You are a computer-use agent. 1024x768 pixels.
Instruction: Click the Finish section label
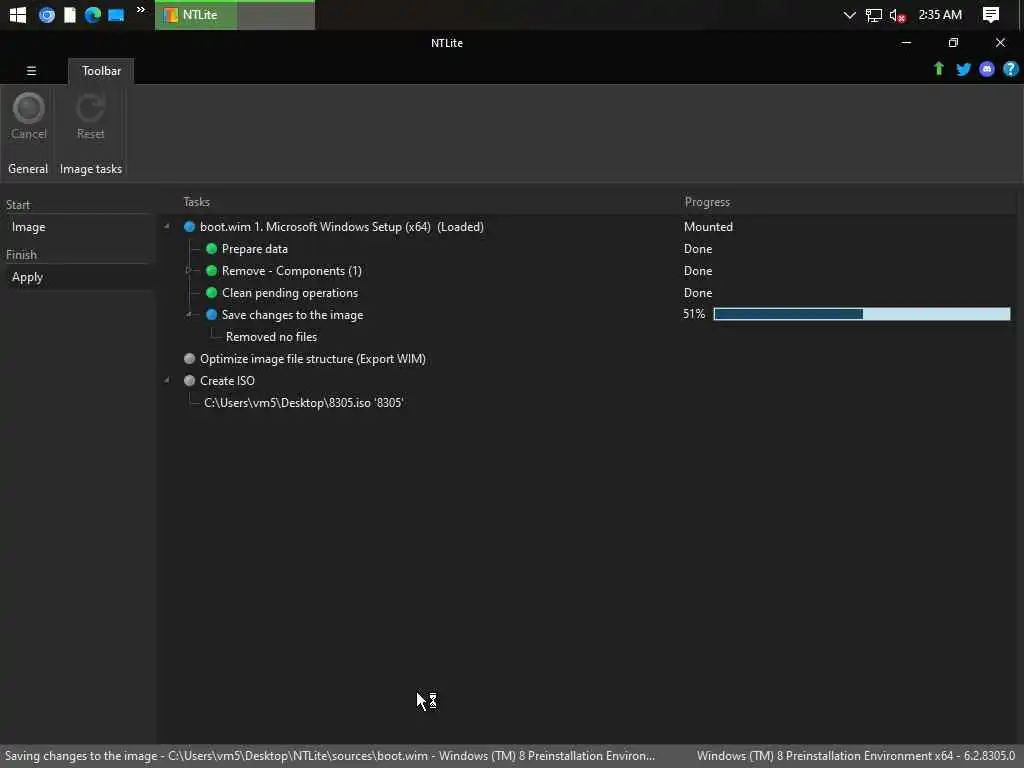point(21,255)
